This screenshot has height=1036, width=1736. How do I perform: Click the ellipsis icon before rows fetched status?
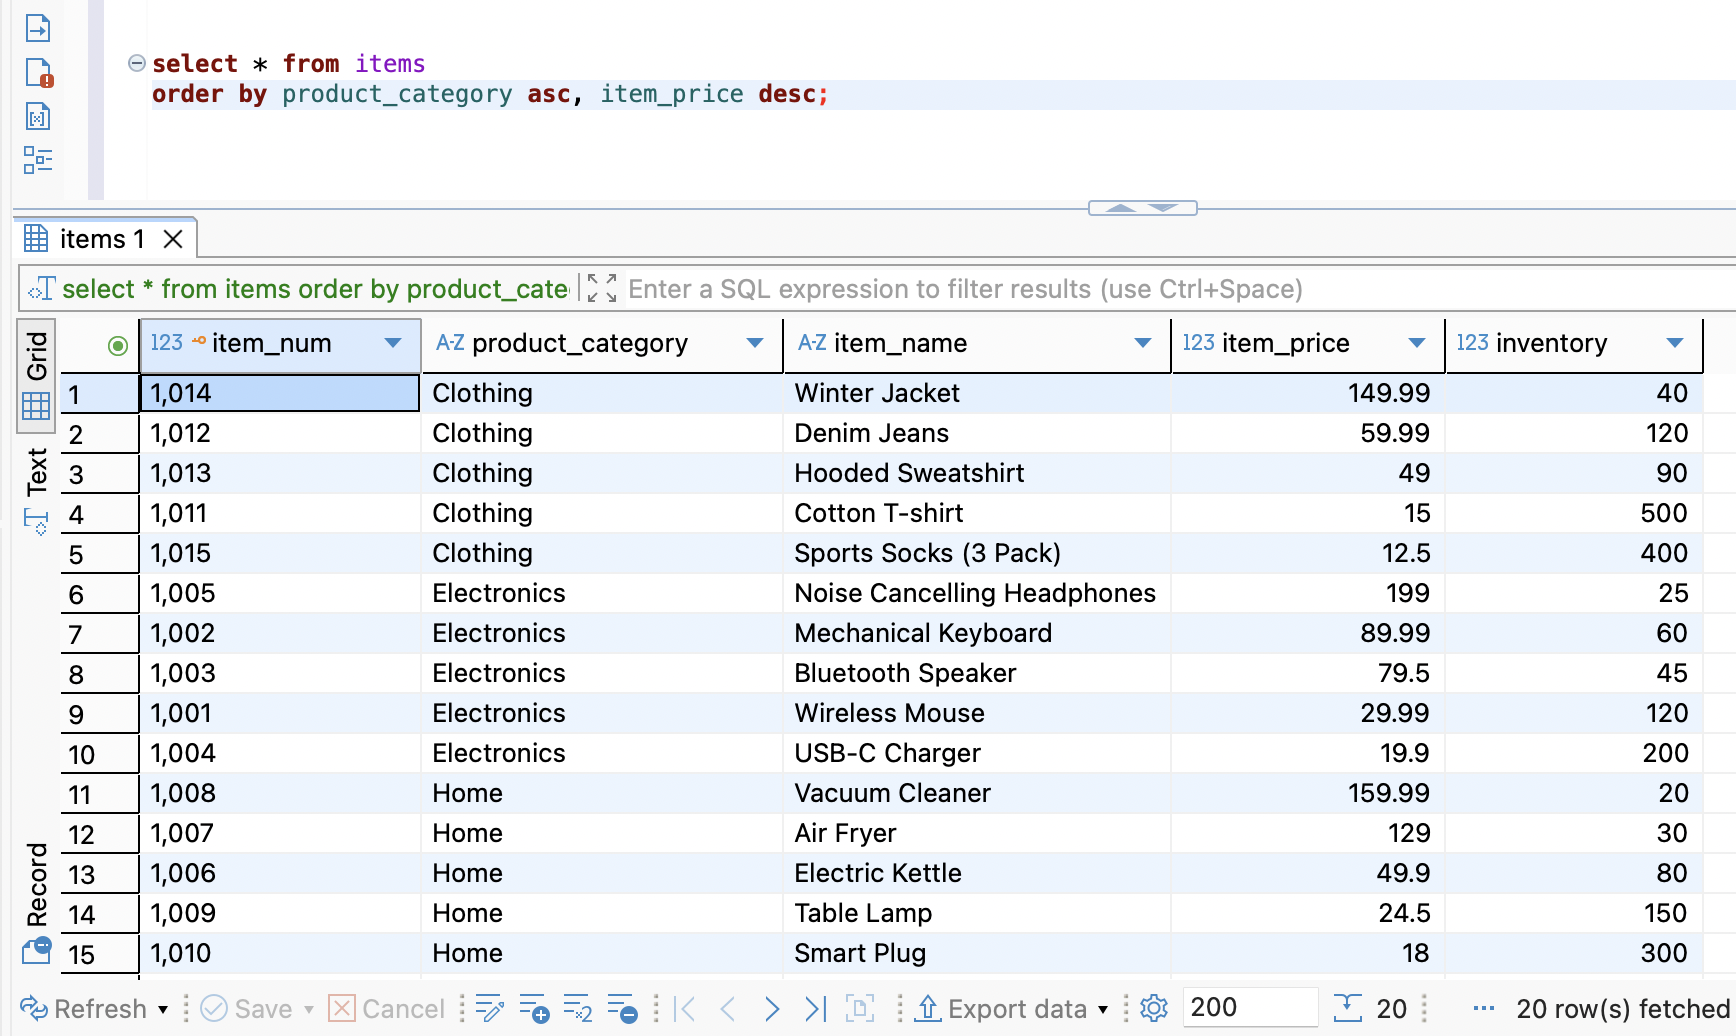coord(1484,1008)
